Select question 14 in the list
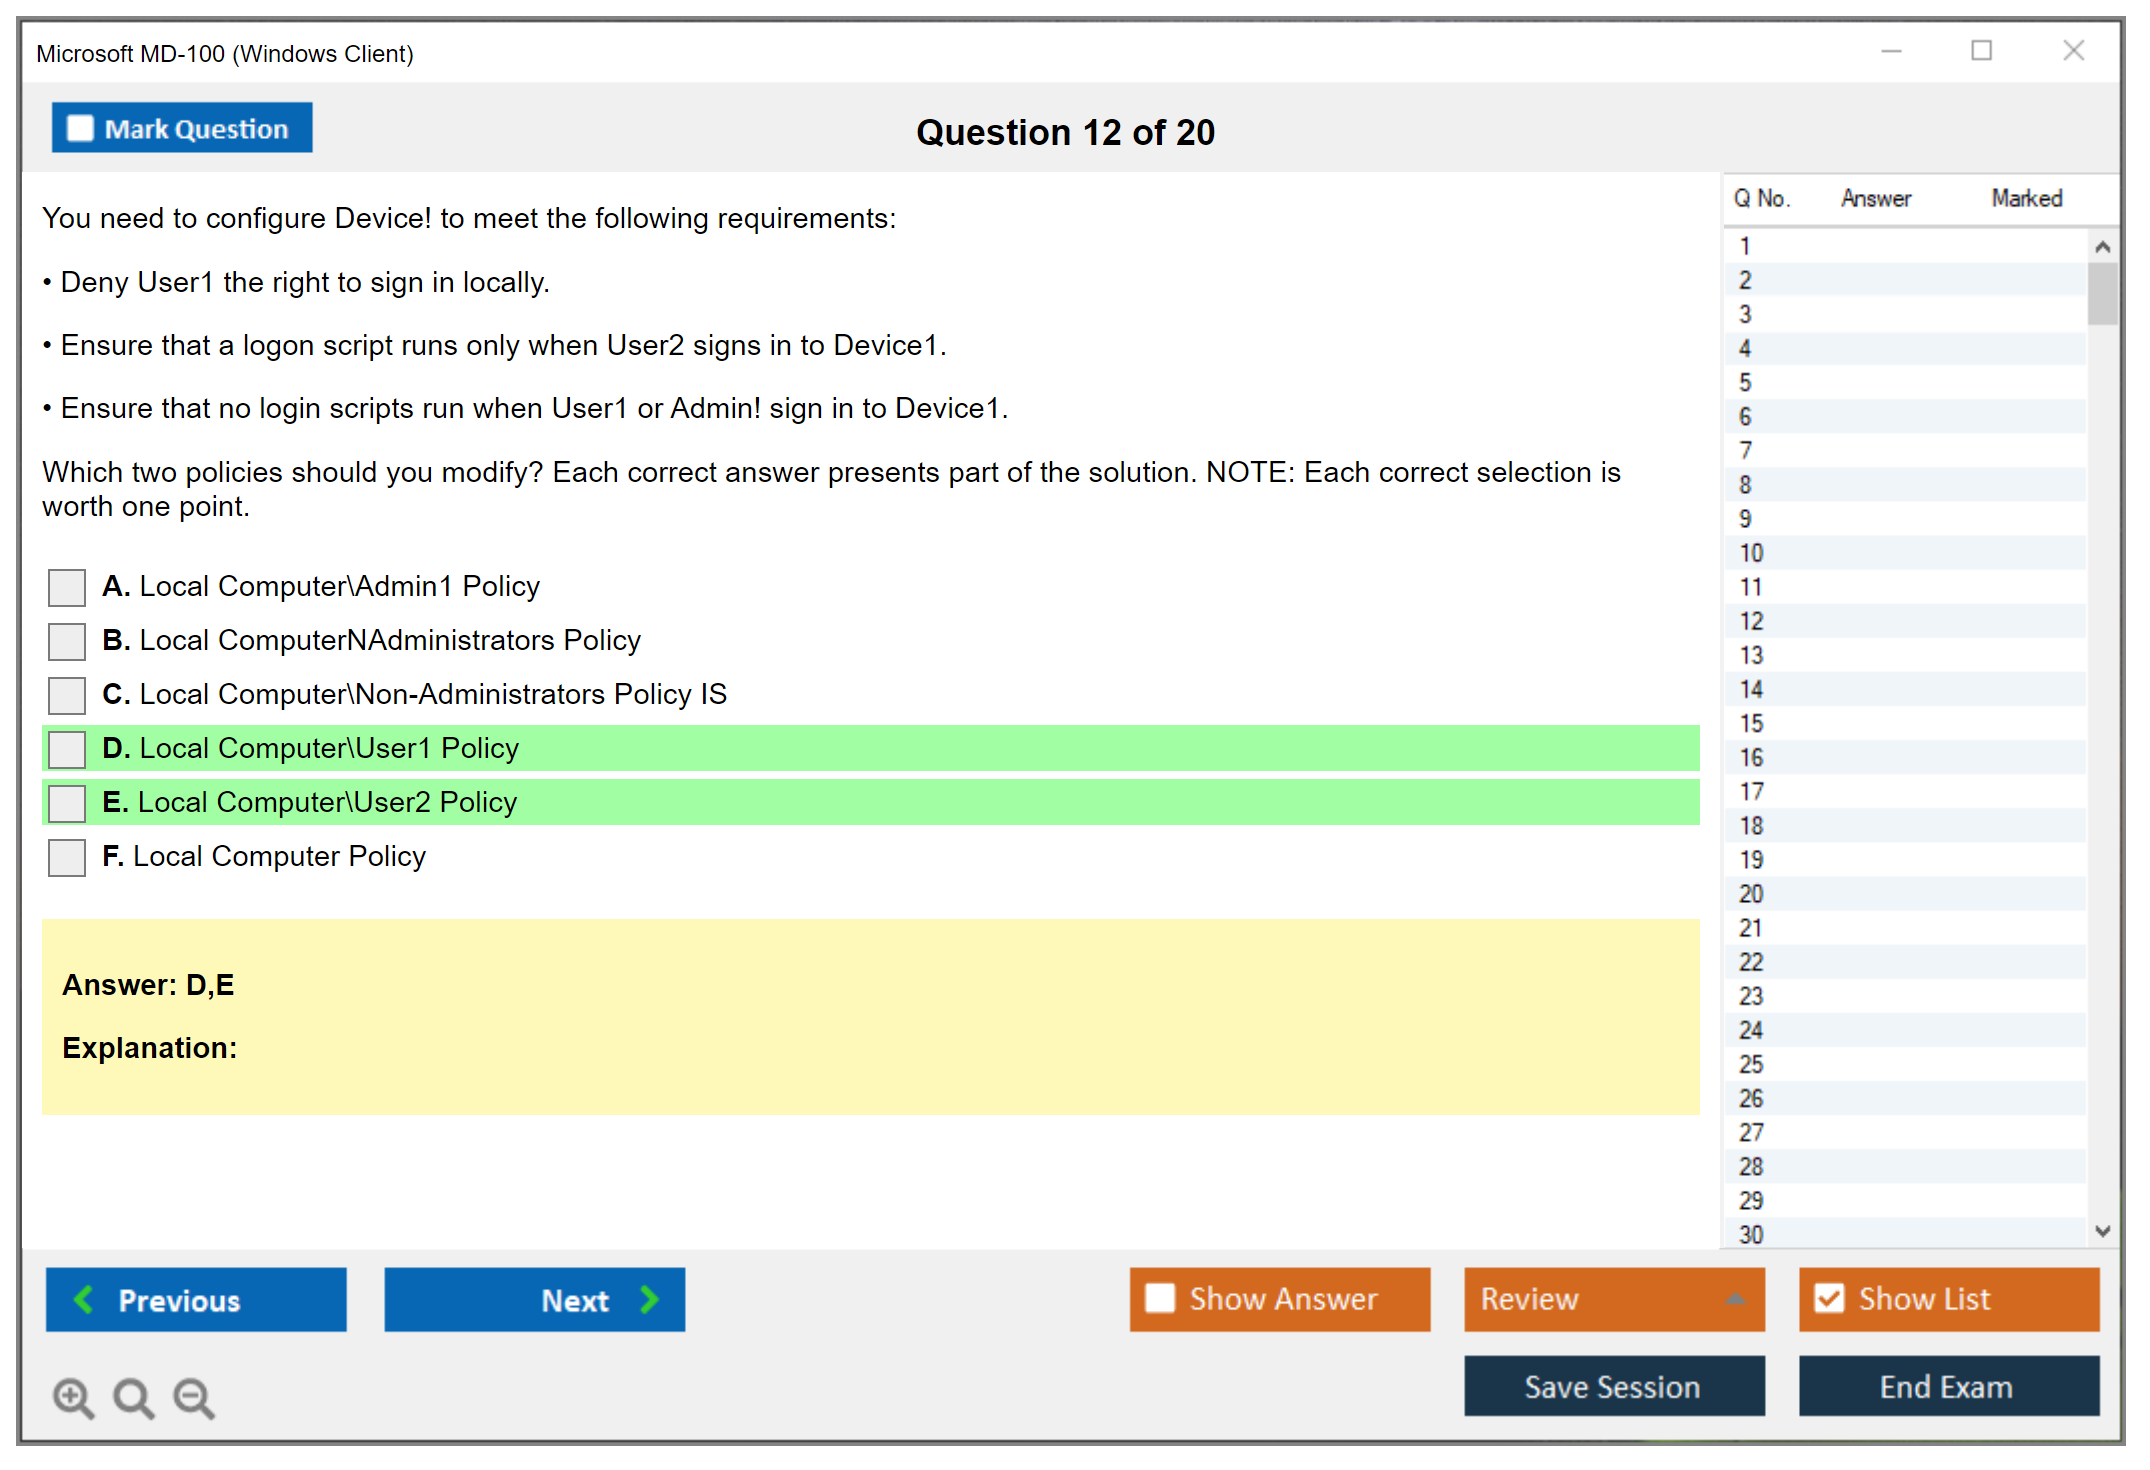 1751,689
